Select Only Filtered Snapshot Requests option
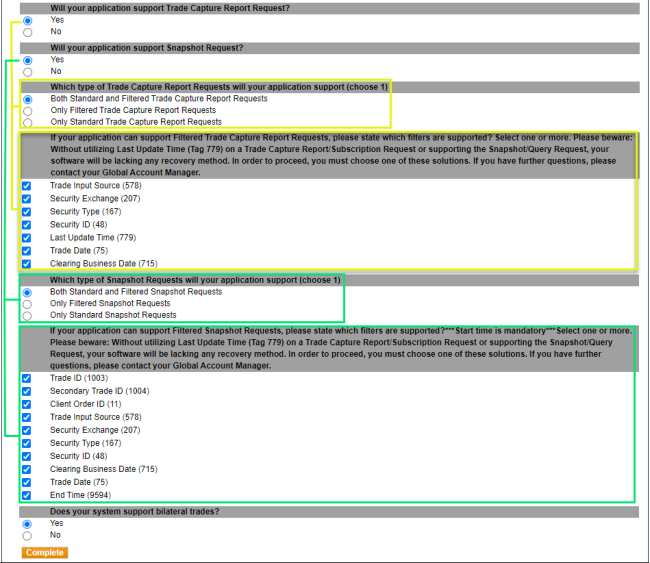The width and height of the screenshot is (650, 563). tap(27, 304)
